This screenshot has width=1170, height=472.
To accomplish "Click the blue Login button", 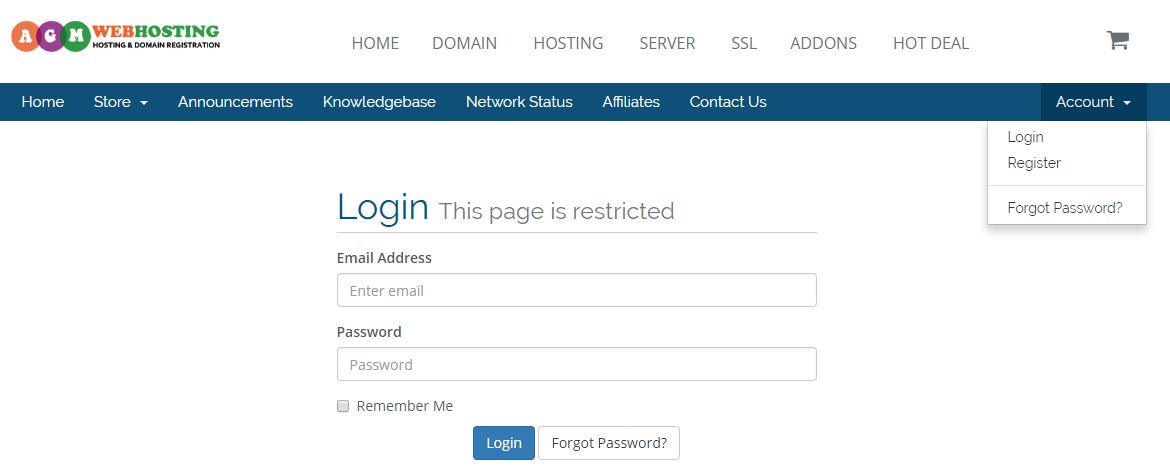I will (504, 443).
